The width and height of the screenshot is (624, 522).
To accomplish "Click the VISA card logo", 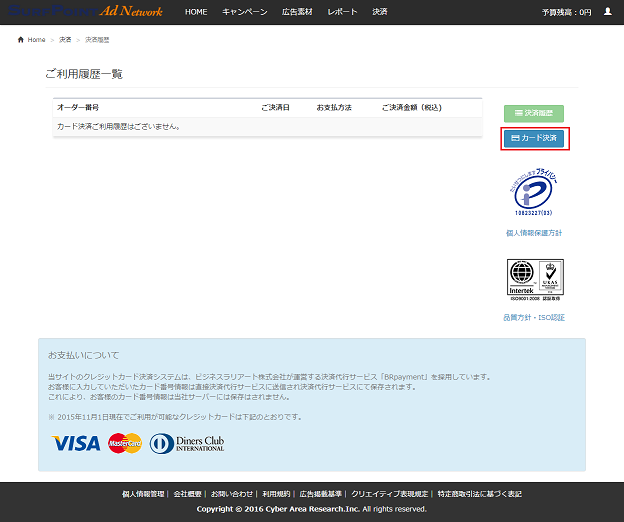I will click(76, 443).
